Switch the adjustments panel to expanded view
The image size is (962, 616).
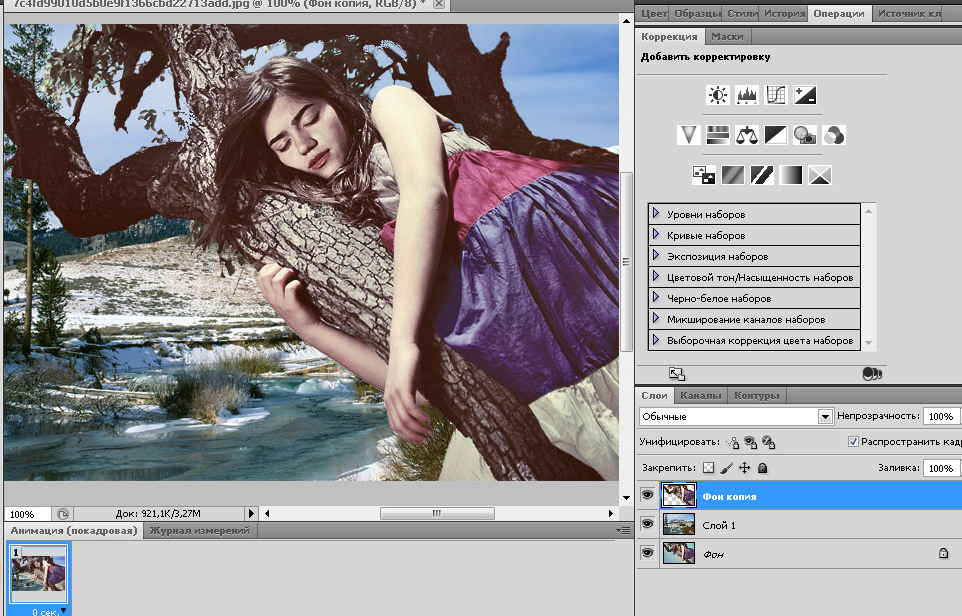tap(677, 374)
